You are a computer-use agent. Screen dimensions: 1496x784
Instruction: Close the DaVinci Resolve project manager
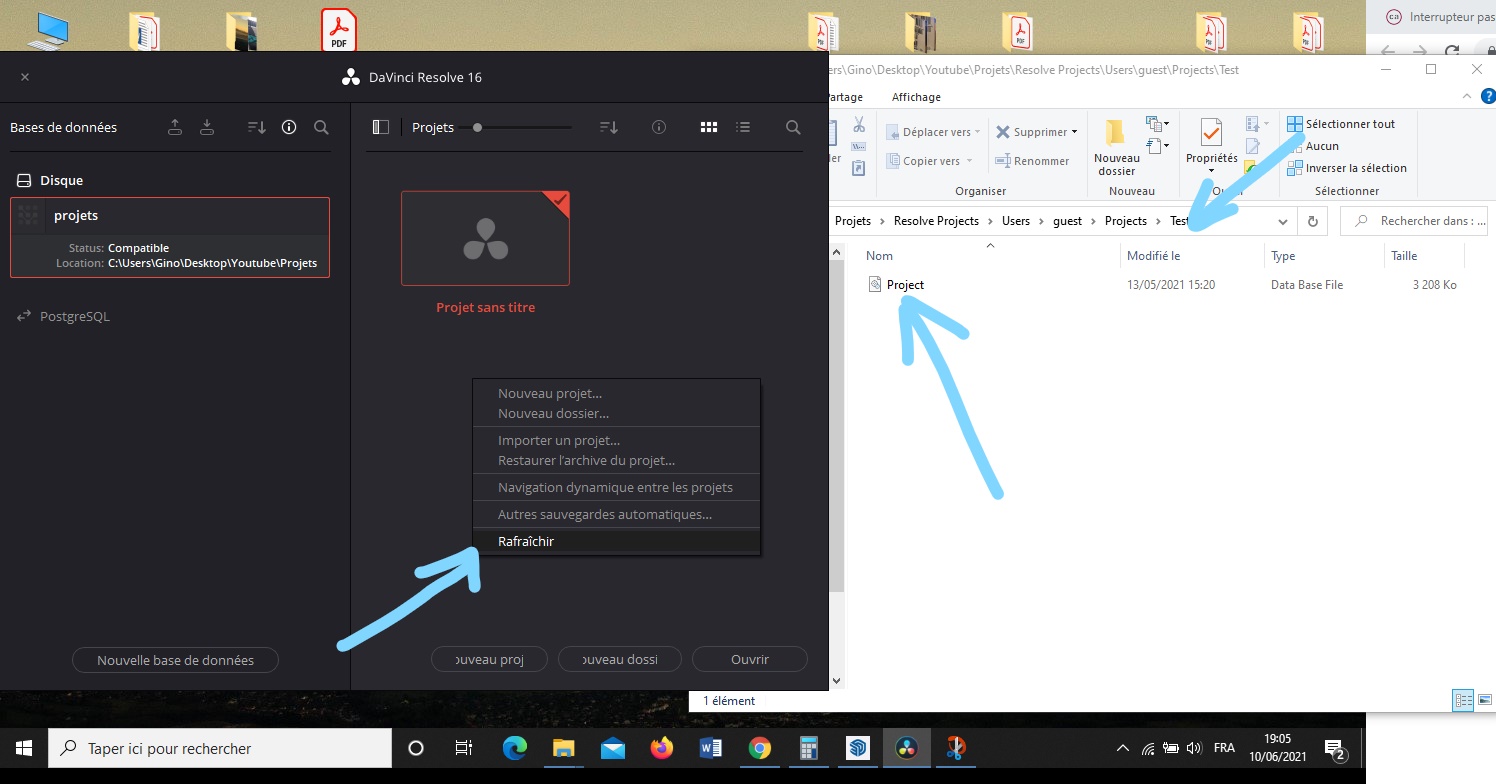pos(25,77)
